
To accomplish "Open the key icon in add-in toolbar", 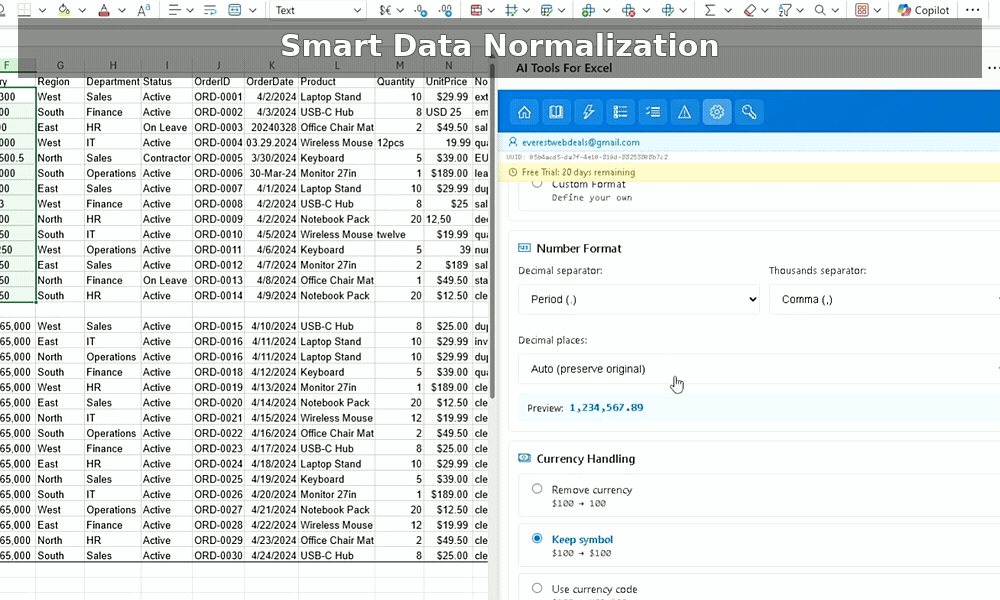I will pyautogui.click(x=748, y=112).
